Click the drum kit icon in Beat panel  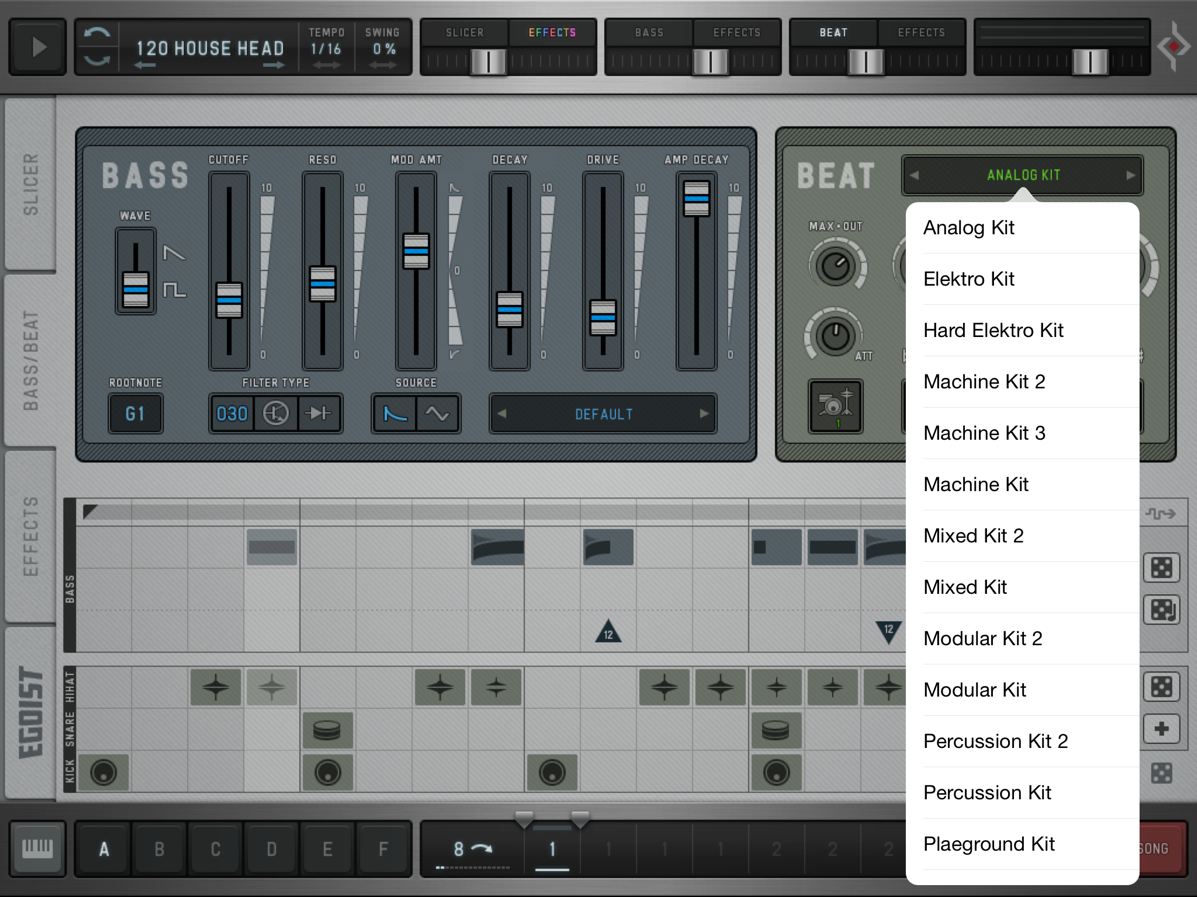point(834,406)
